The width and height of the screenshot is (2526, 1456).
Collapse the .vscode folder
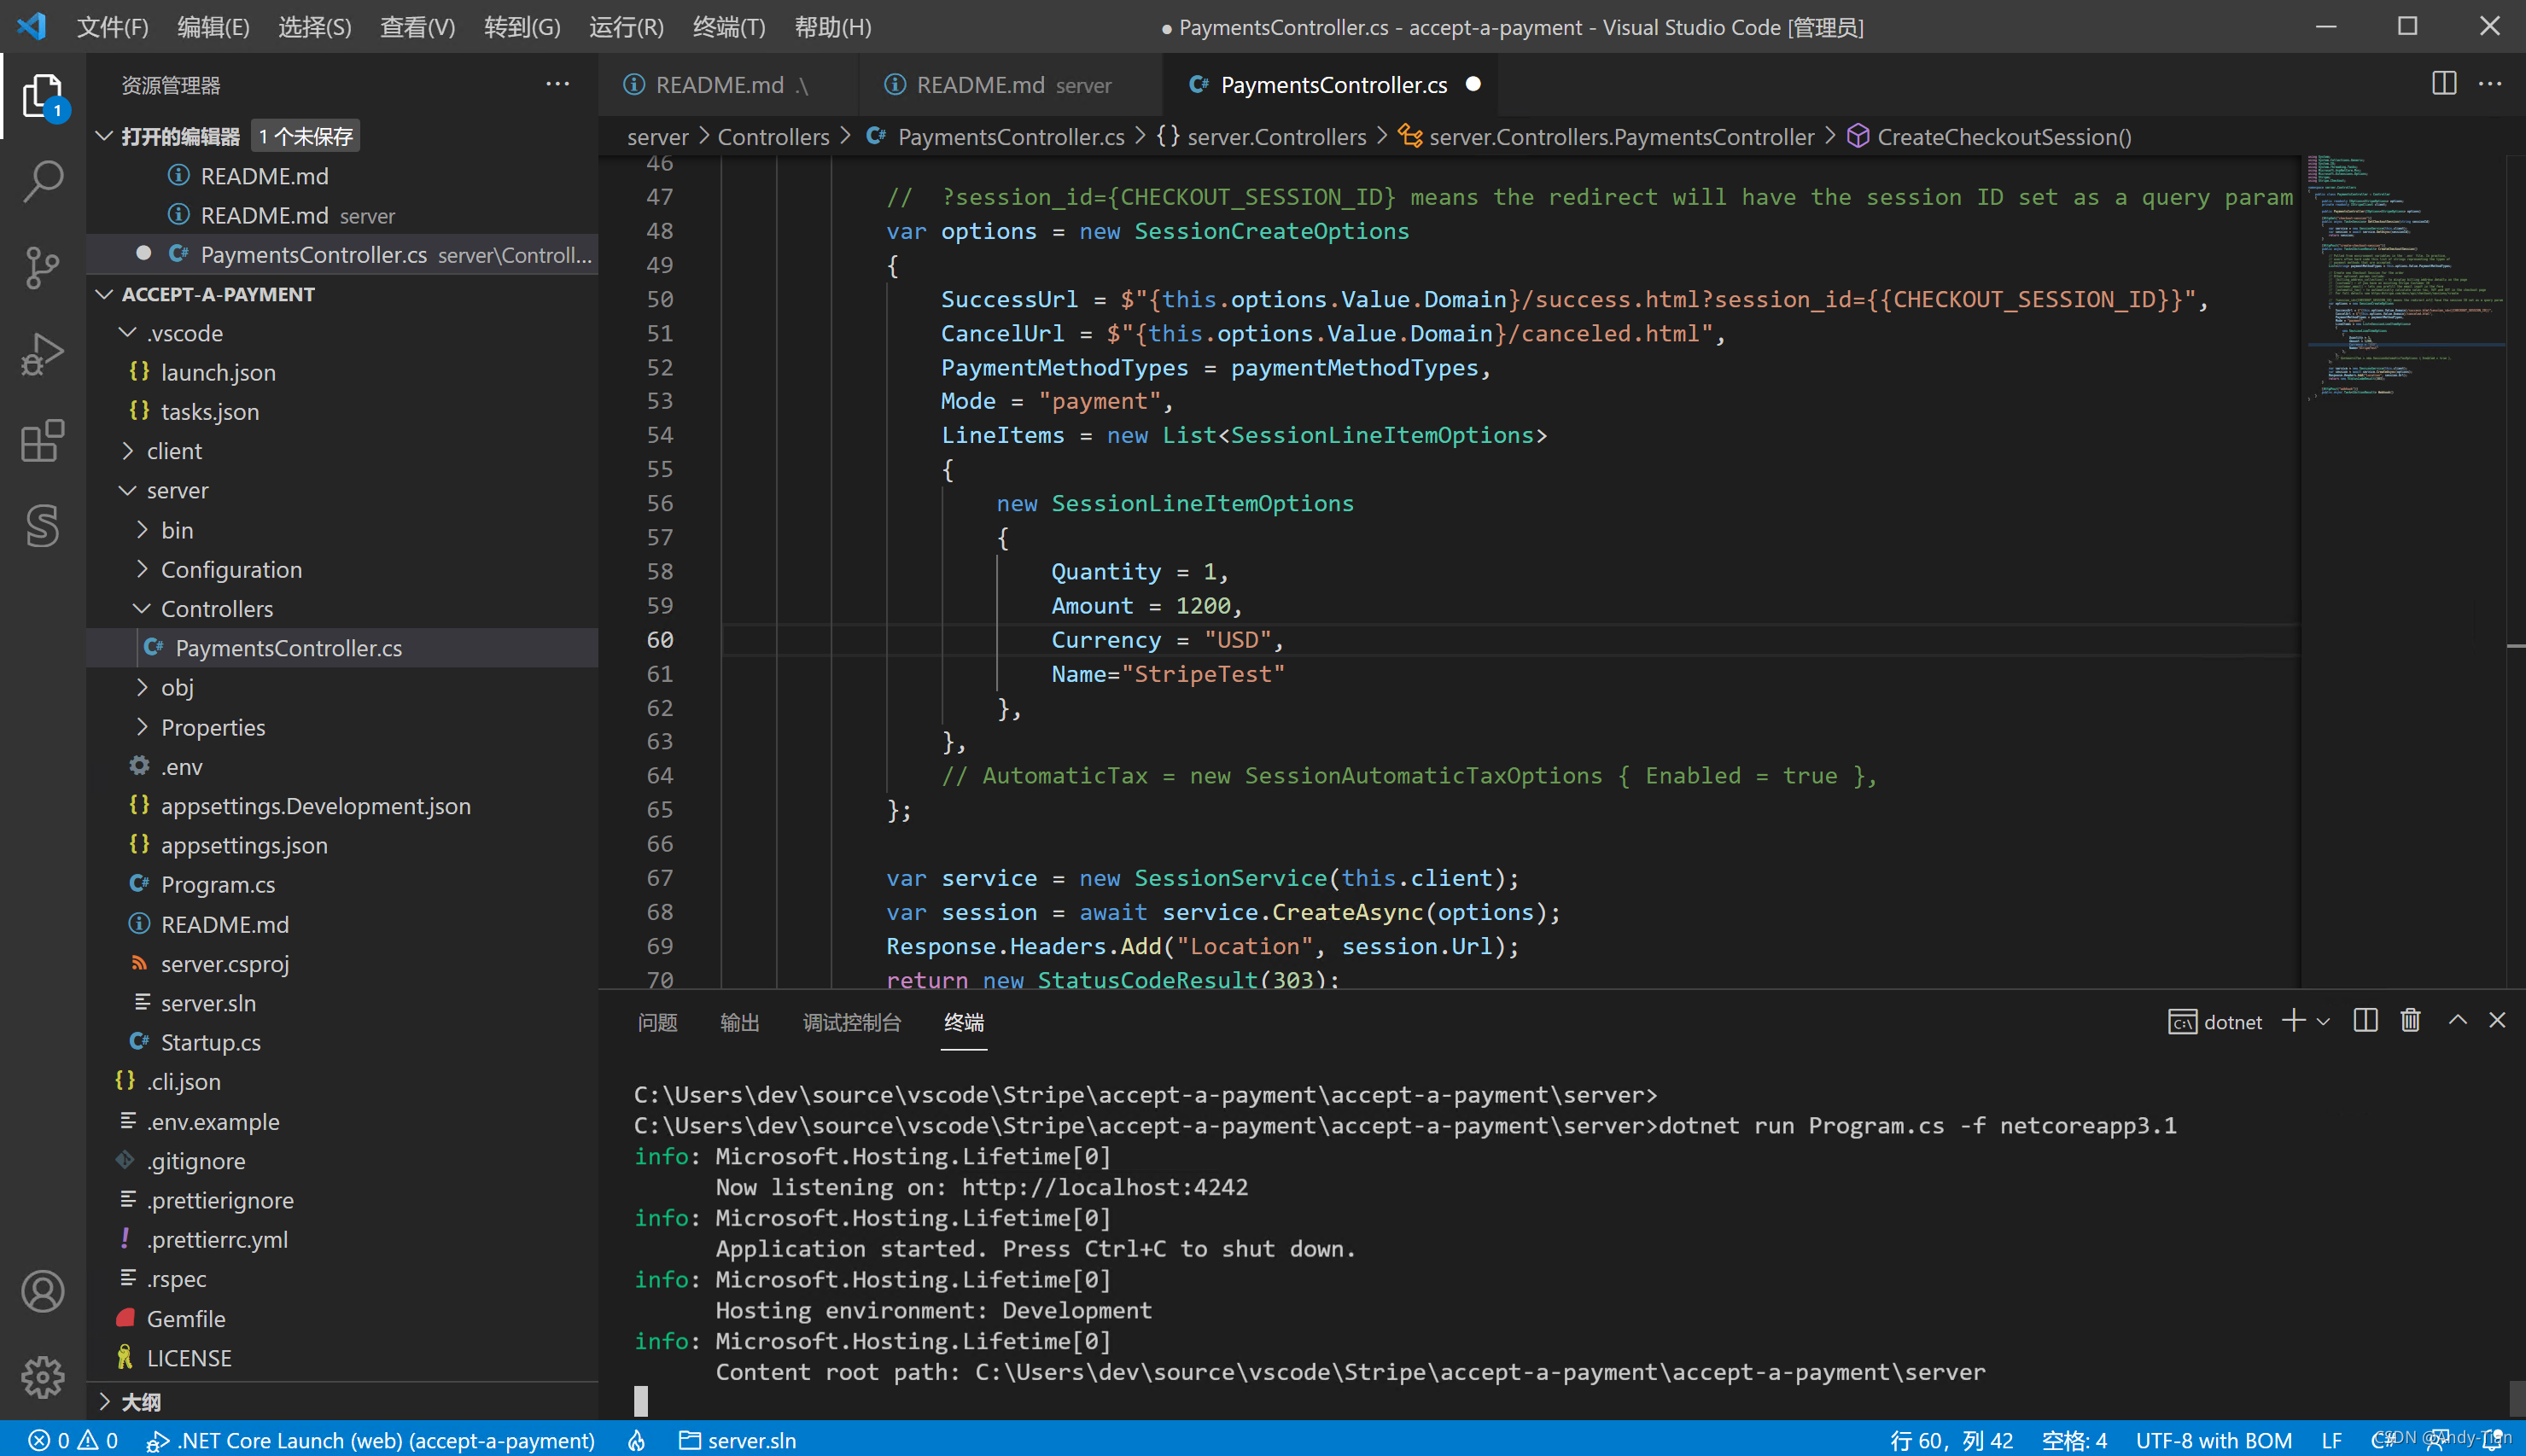tap(128, 332)
